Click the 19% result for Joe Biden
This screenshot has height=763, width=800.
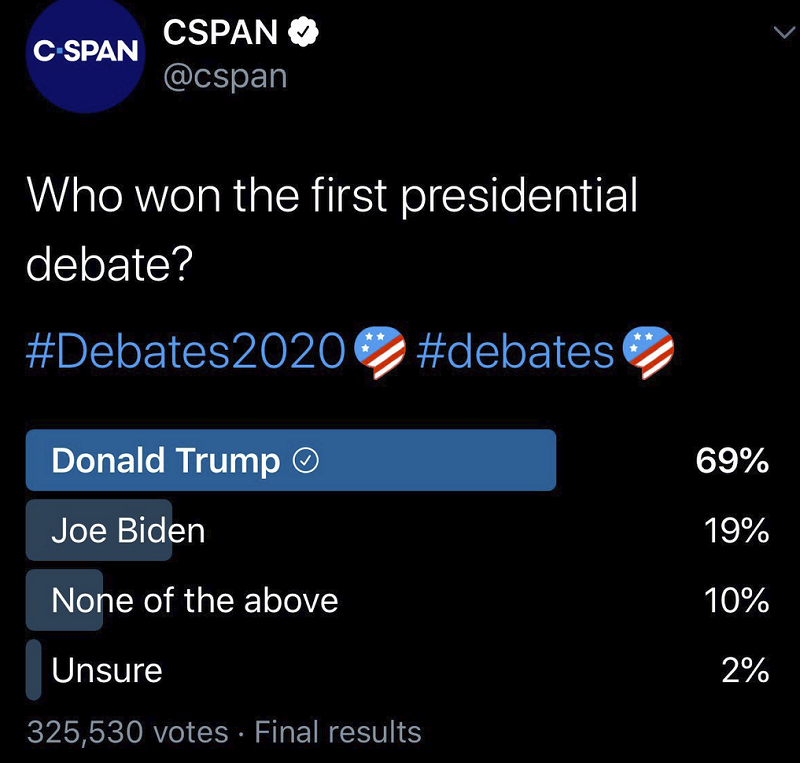point(736,531)
